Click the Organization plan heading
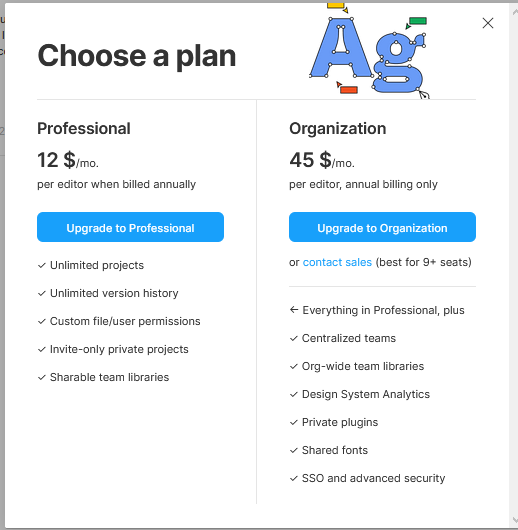This screenshot has height=530, width=518. pyautogui.click(x=337, y=129)
